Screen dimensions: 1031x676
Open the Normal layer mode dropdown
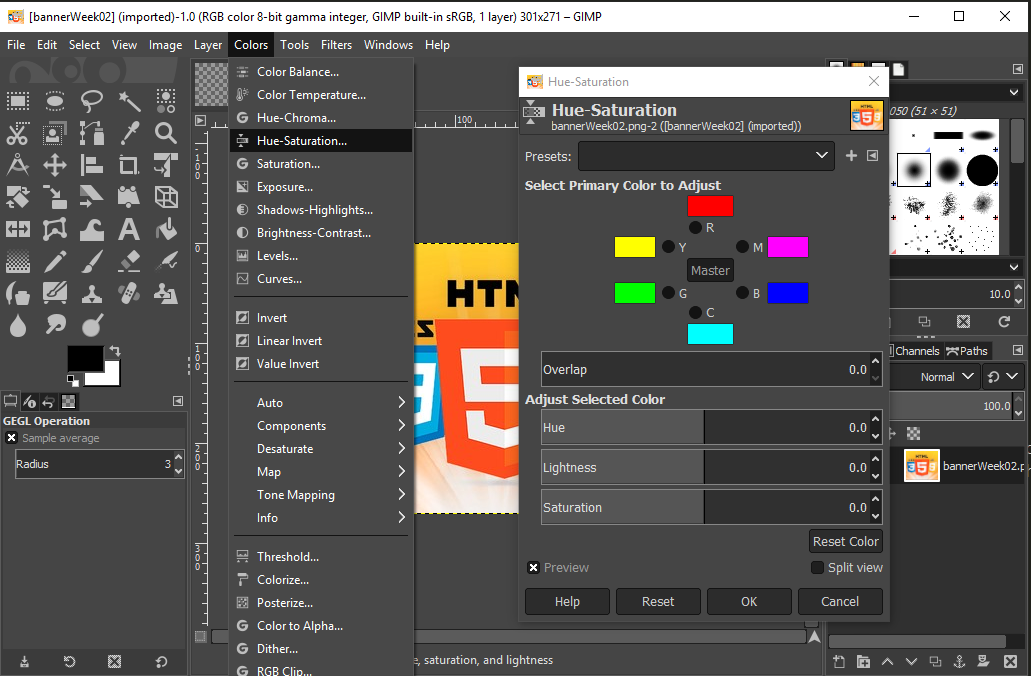tap(946, 377)
